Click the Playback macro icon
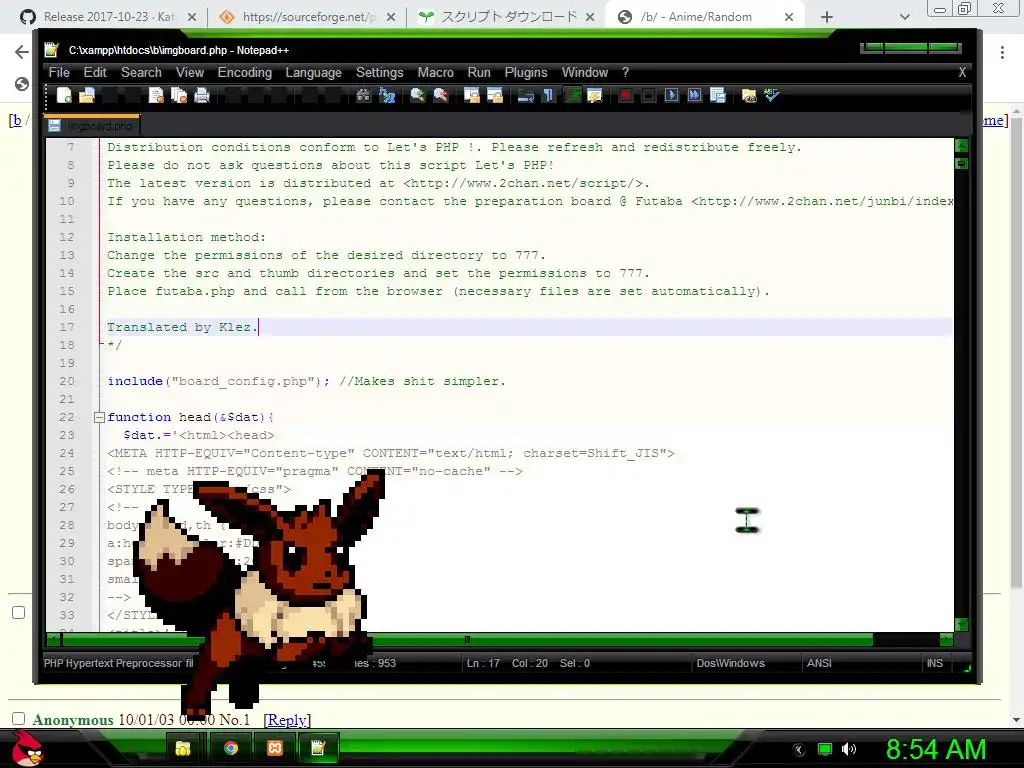 (671, 95)
